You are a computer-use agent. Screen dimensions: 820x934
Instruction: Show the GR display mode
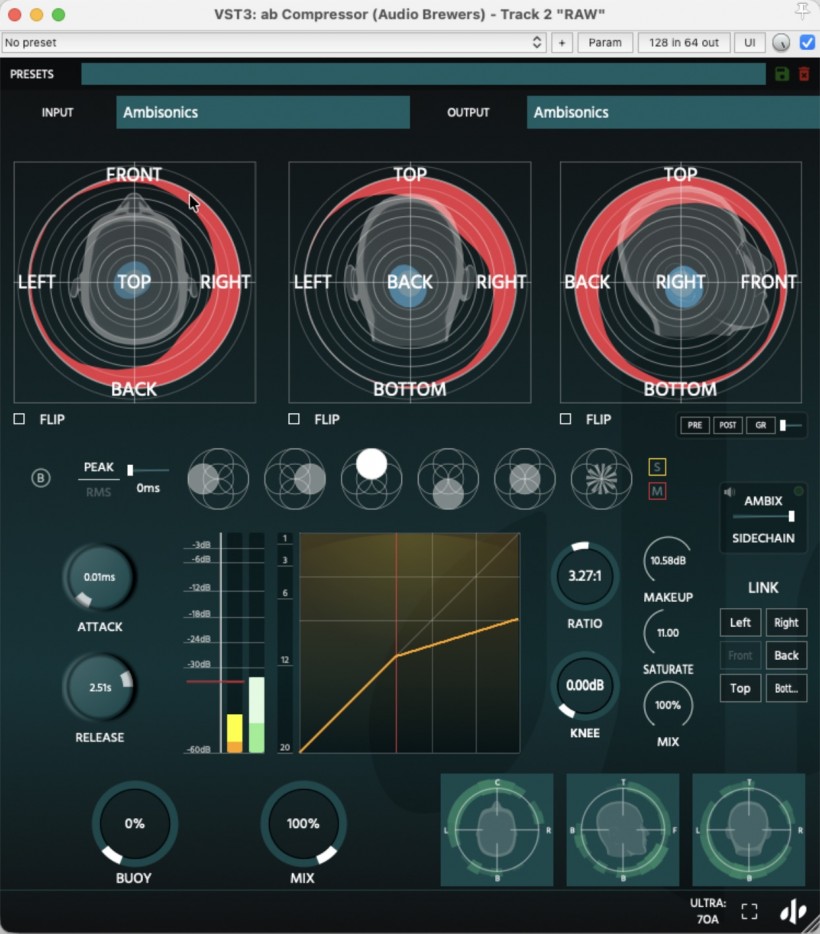click(x=760, y=425)
